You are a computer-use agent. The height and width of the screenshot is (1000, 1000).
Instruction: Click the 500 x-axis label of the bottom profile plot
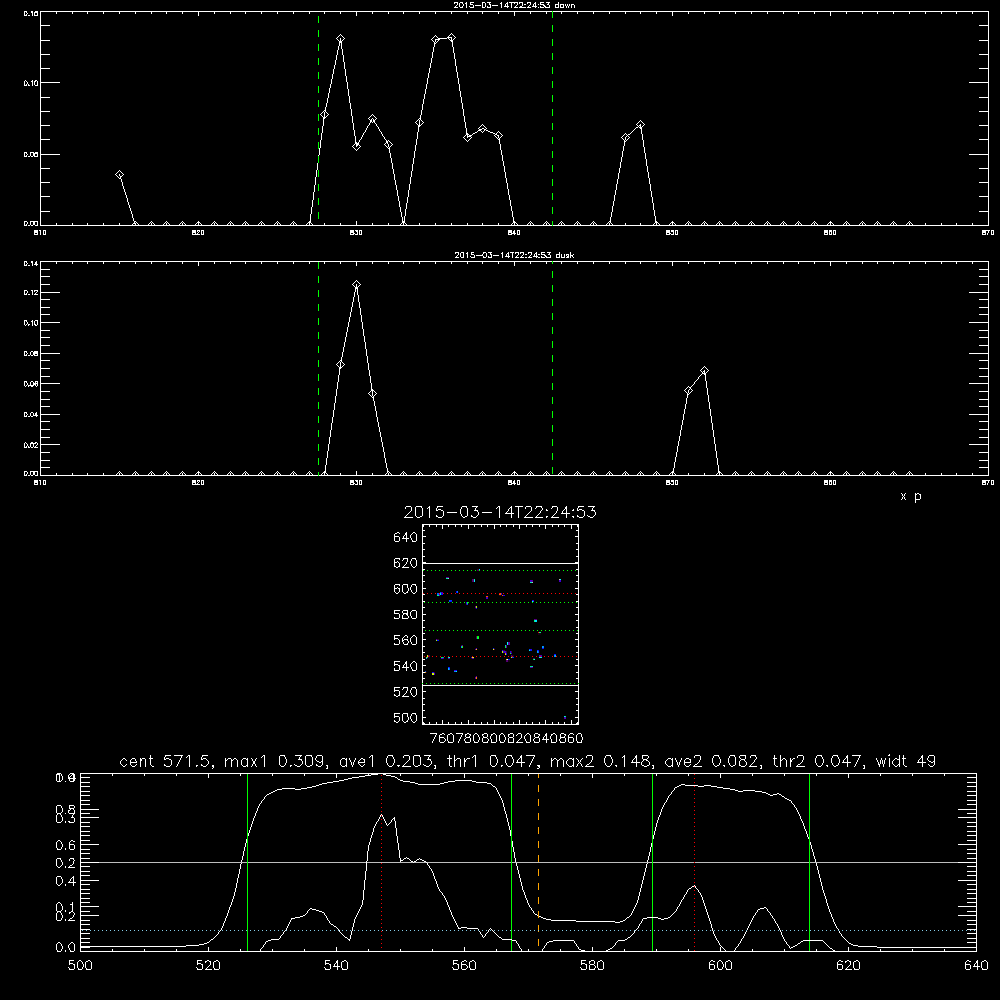(x=80, y=966)
